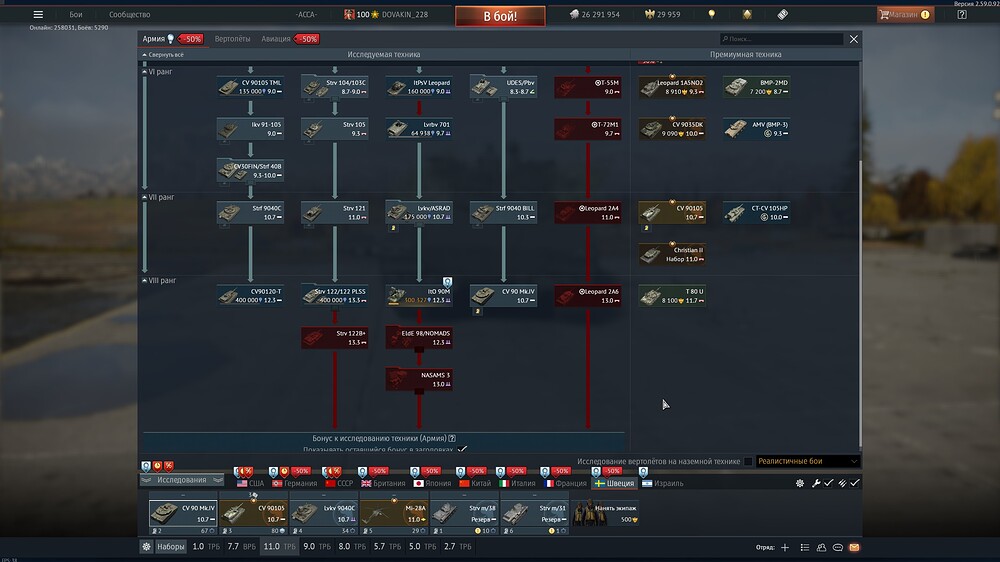Toggle helicopter research on ground vehicles checkbox

pyautogui.click(x=748, y=461)
